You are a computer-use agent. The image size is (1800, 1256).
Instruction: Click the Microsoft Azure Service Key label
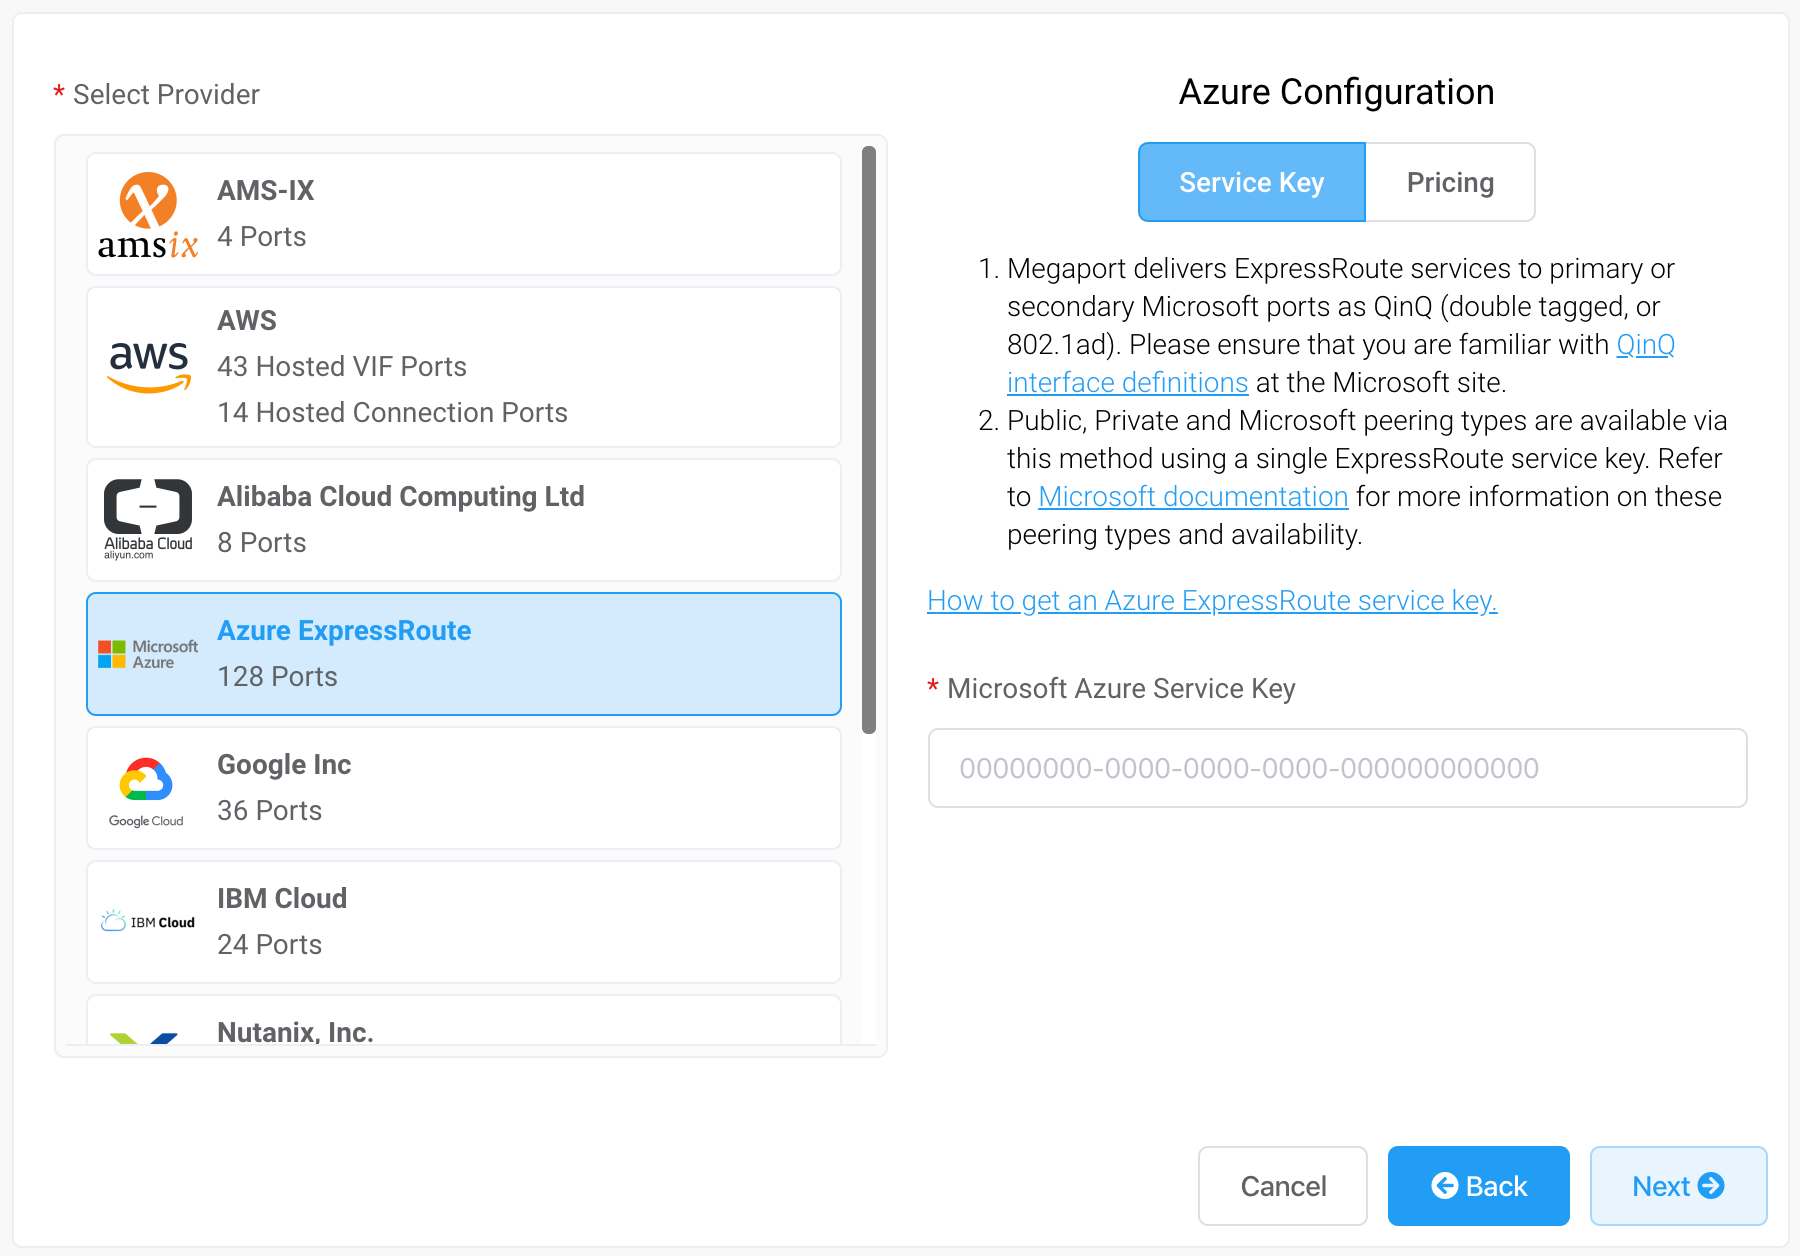pos(1121,688)
